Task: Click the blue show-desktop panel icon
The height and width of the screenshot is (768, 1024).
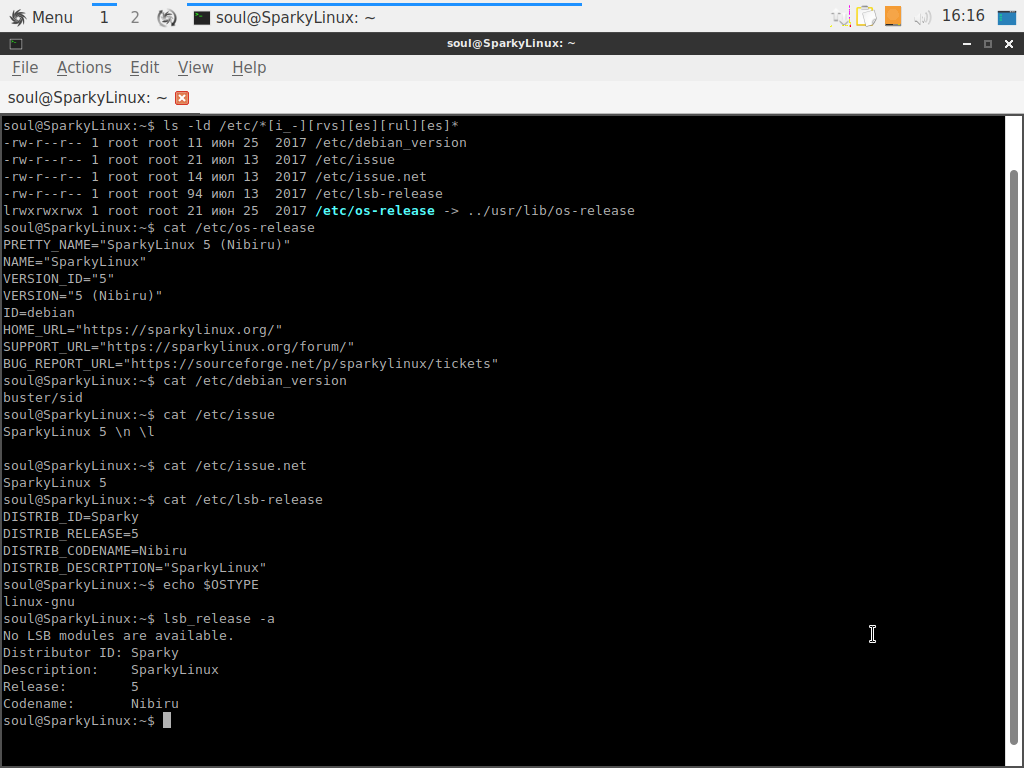Action: [x=1008, y=17]
